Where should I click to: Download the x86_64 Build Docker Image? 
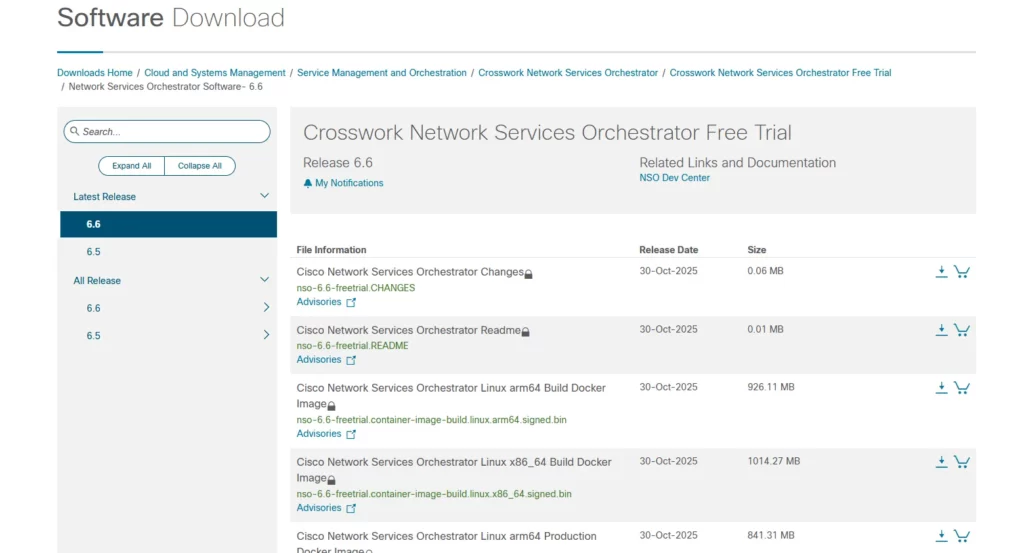[x=941, y=462]
